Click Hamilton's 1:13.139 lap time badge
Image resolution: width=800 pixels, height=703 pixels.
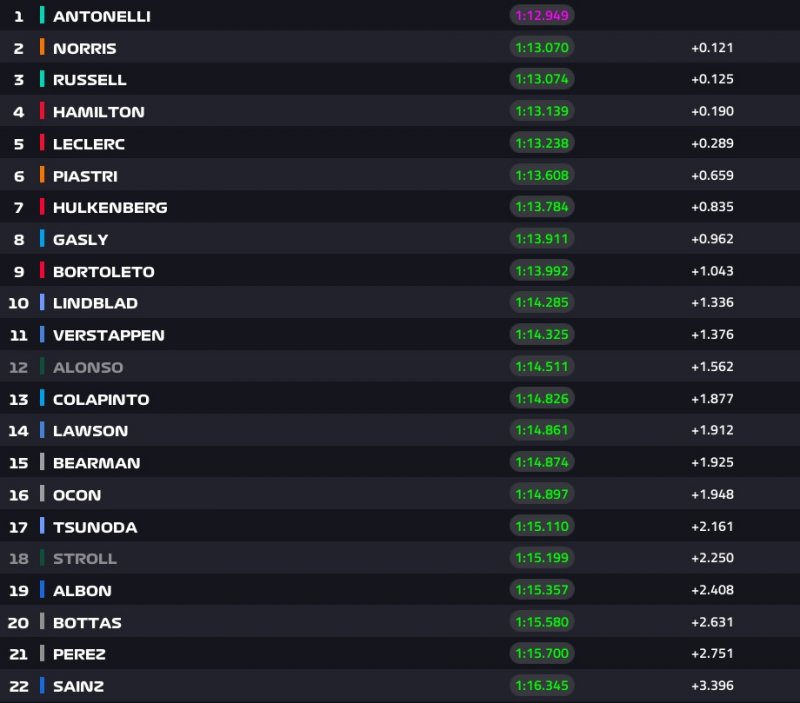click(x=542, y=111)
